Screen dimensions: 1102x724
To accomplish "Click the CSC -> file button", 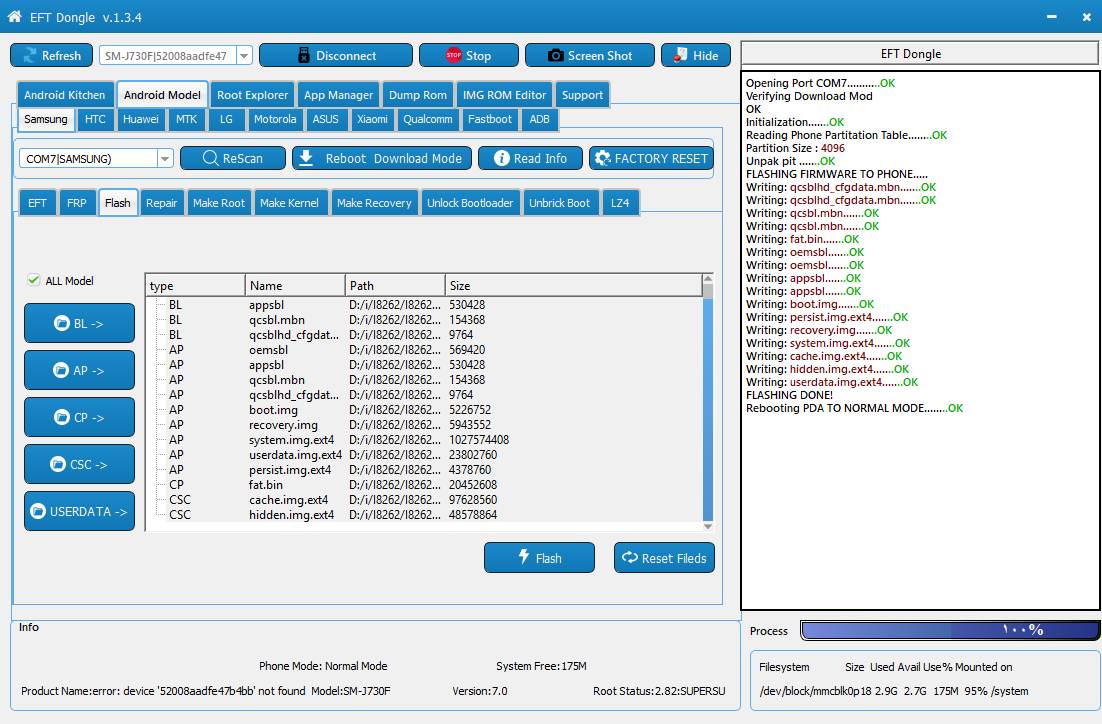I will (79, 465).
